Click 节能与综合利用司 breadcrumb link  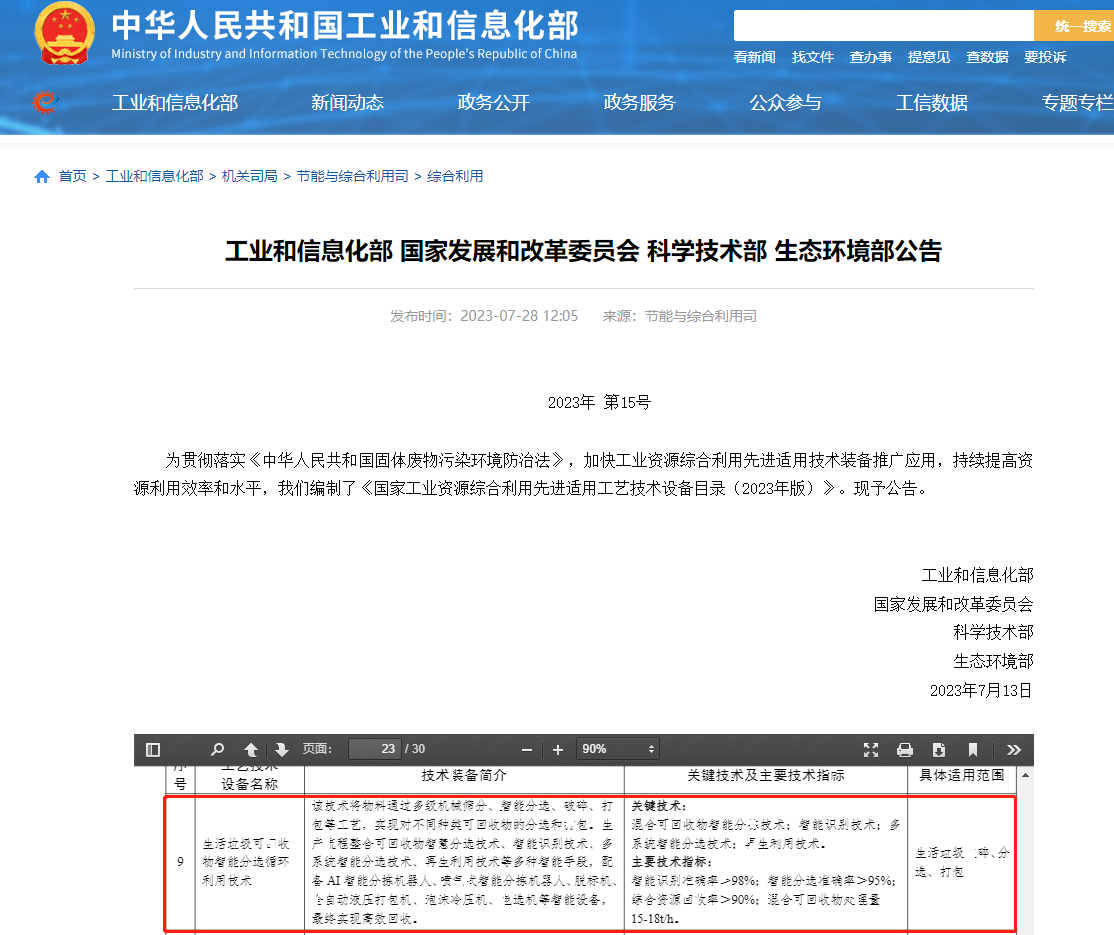tap(352, 176)
